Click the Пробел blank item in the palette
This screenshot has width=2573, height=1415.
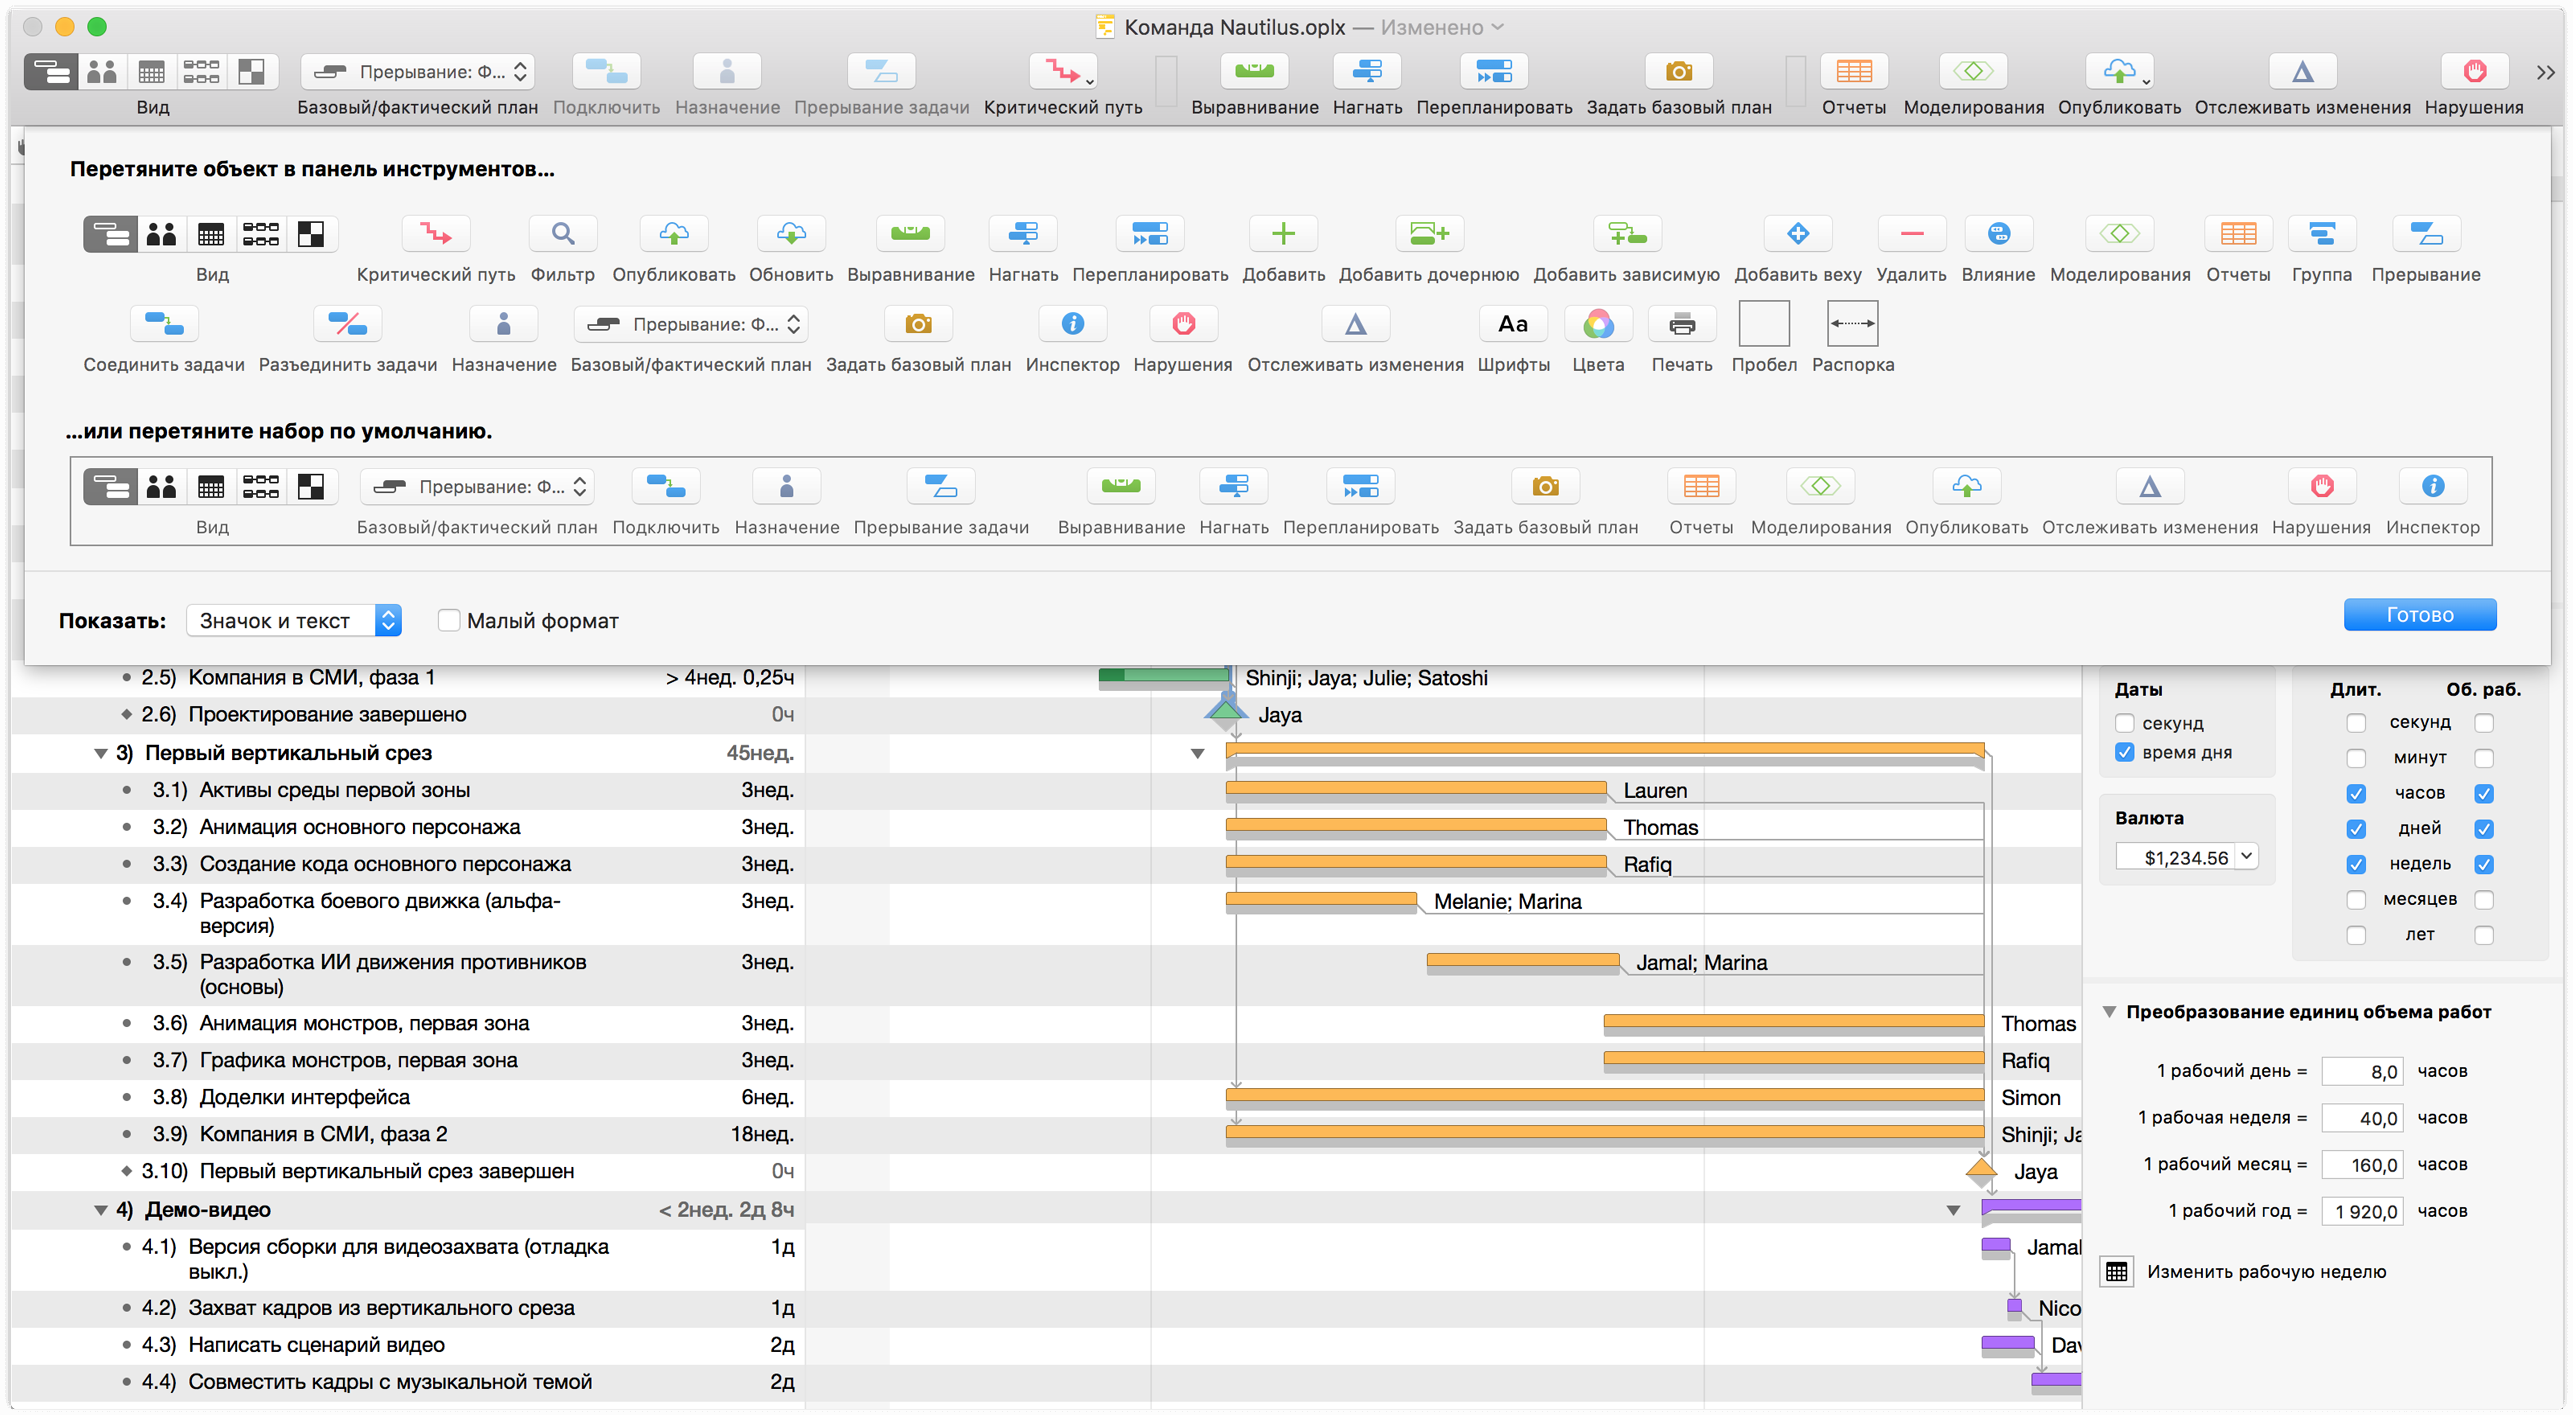coord(1764,324)
